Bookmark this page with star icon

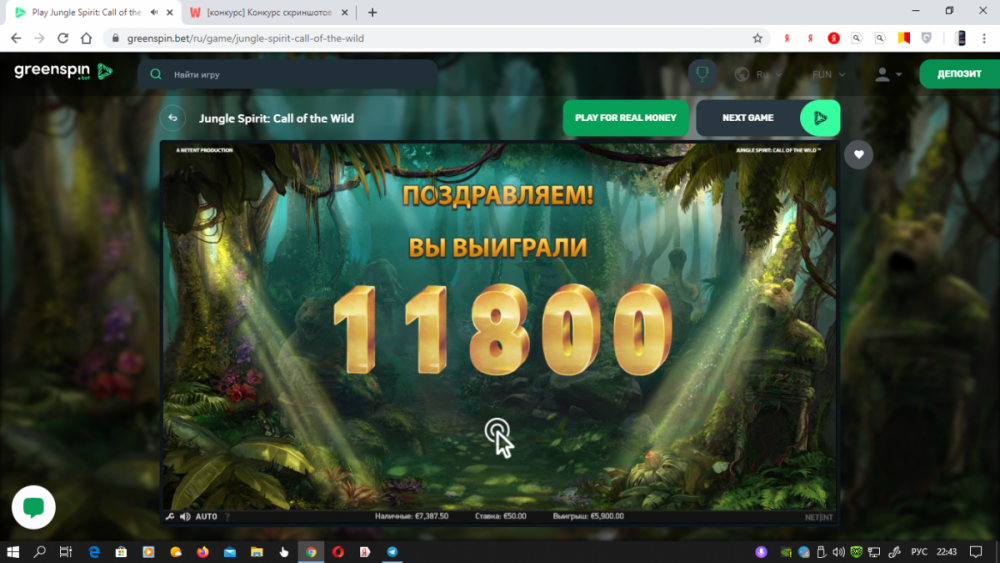pos(757,38)
